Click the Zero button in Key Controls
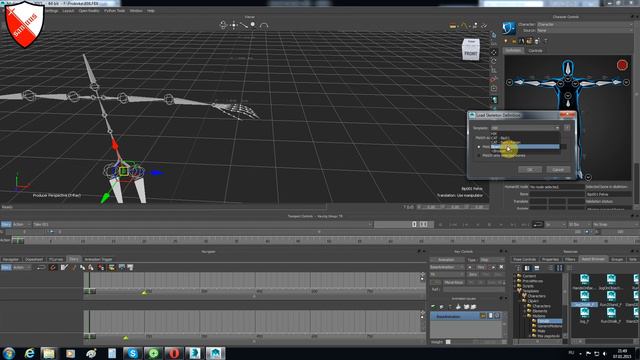 tap(473, 275)
